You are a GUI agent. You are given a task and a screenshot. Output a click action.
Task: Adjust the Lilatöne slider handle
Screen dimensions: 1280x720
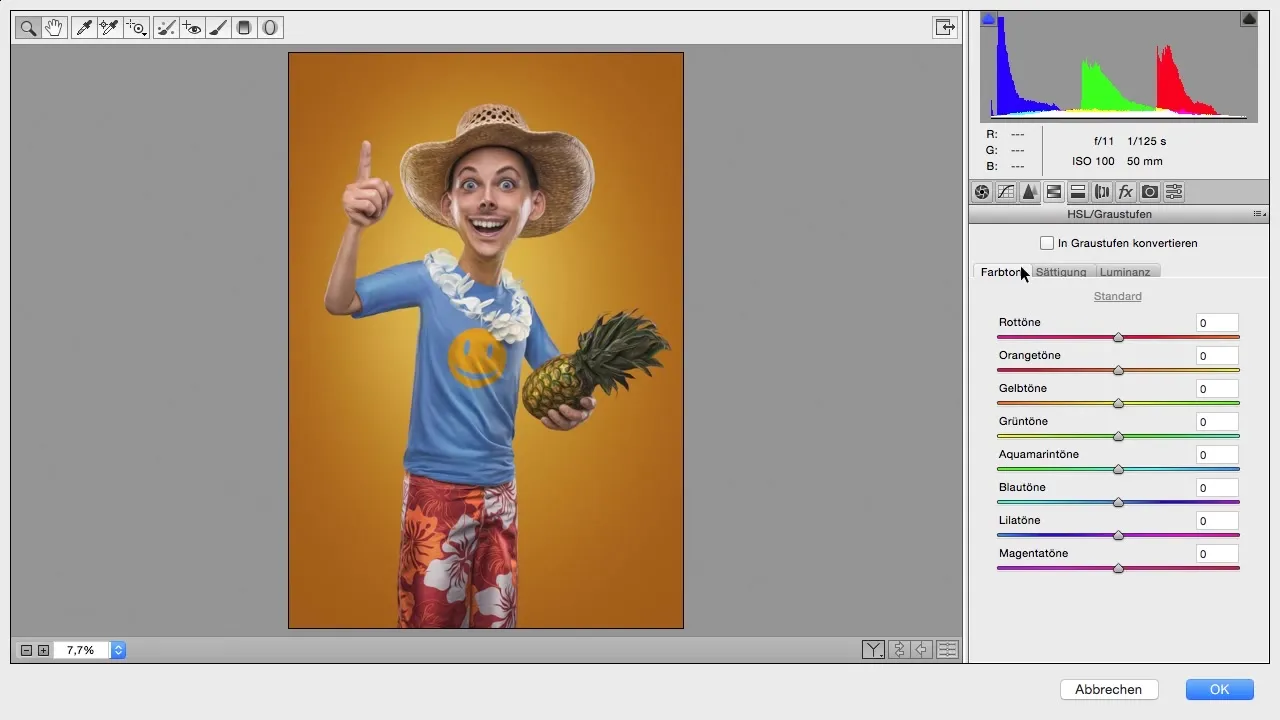(1119, 536)
